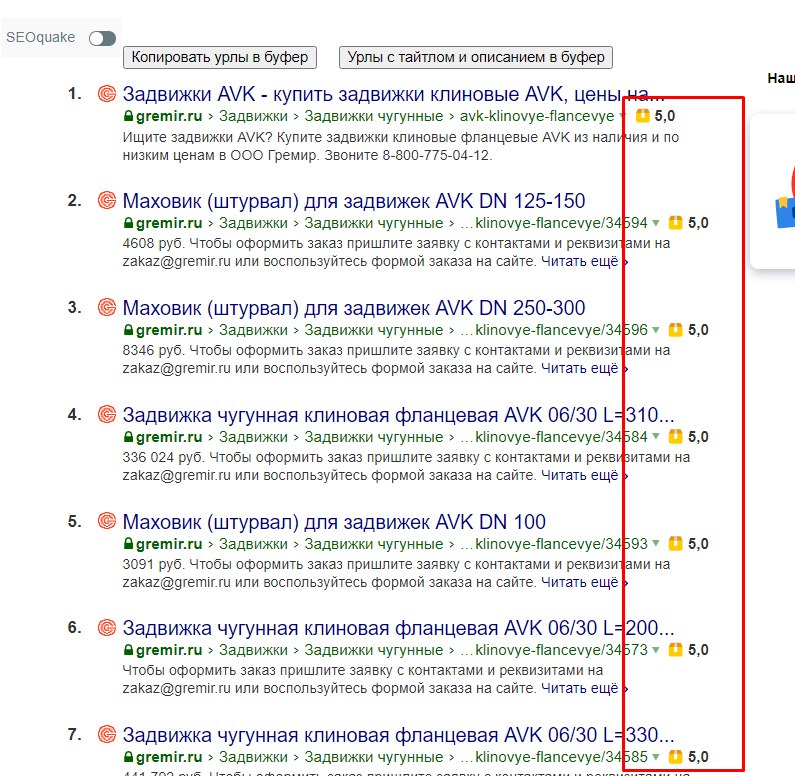Viewport: 795px width, 776px height.
Task: Open result 'Задвижка чугунная клиновая фланцевая AVK 06/30 L=200'
Action: pyautogui.click(x=398, y=628)
